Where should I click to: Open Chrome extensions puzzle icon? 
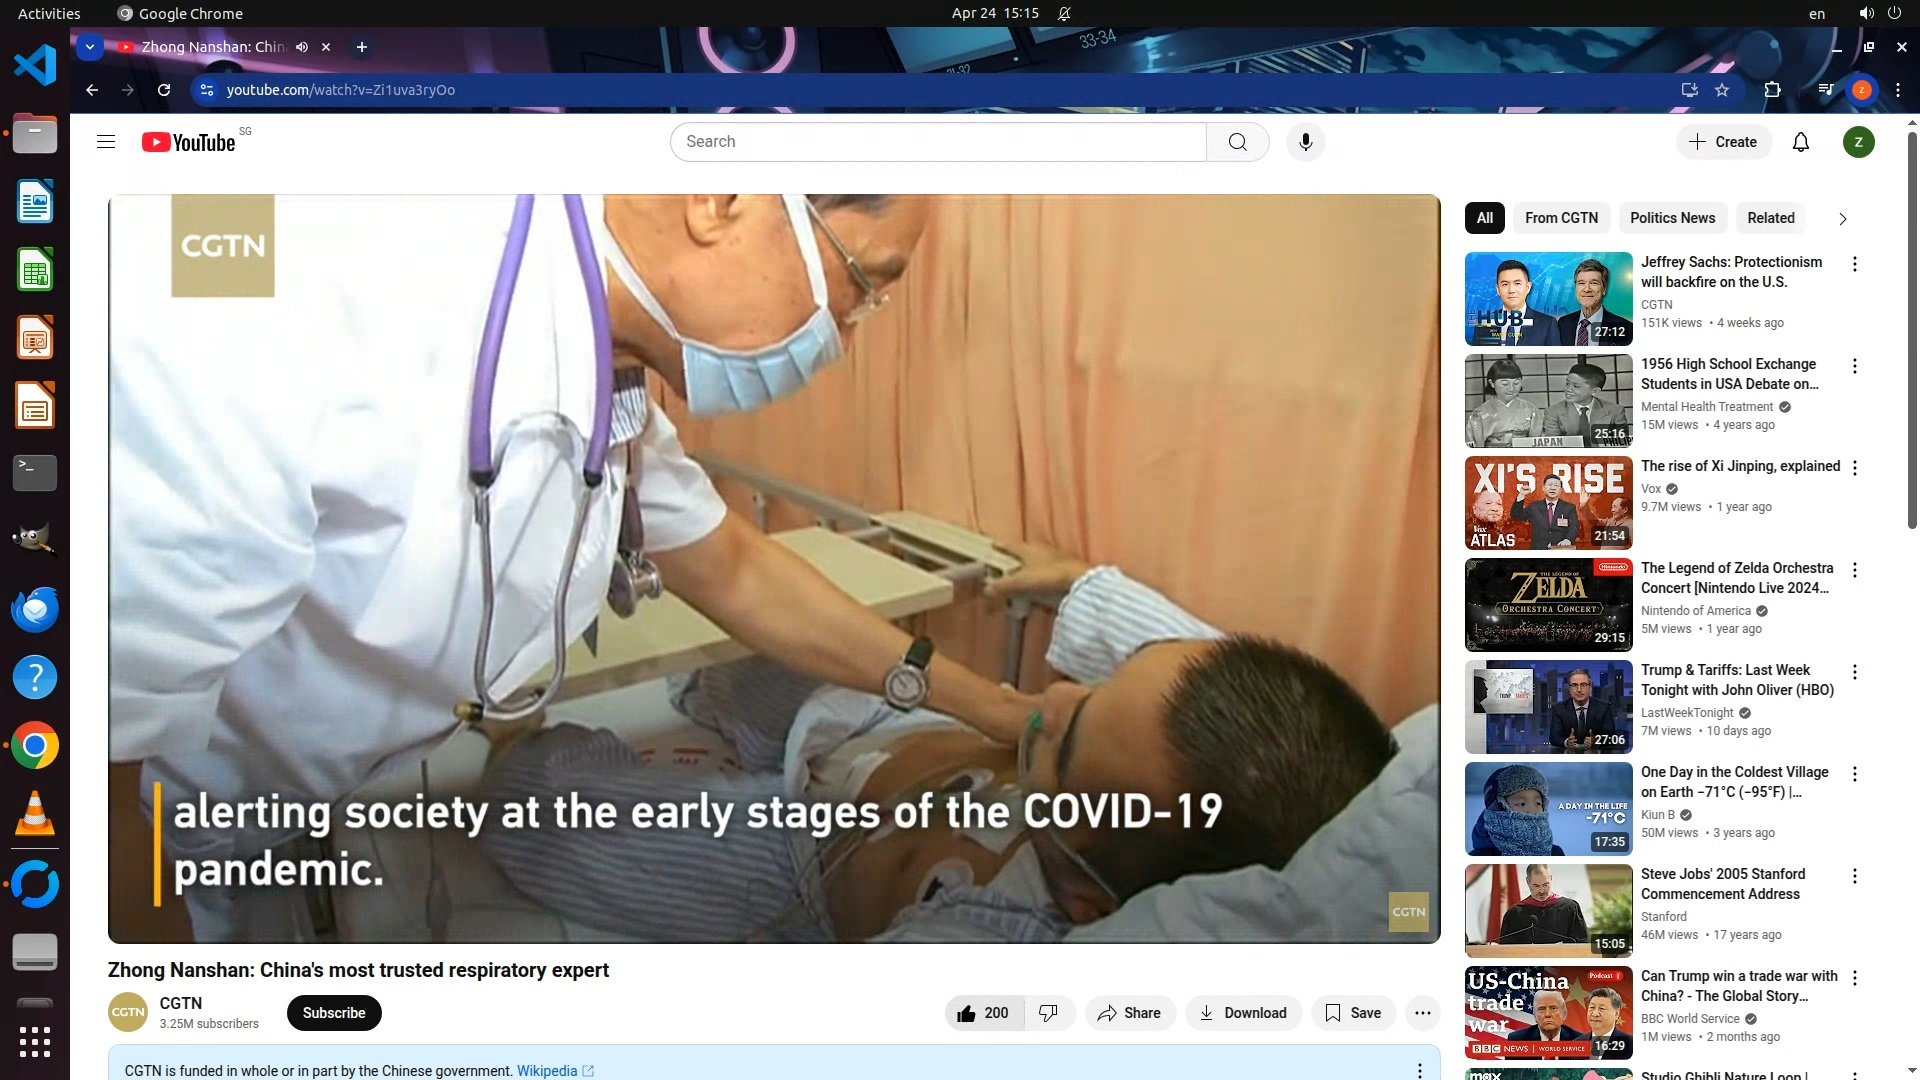point(1772,90)
